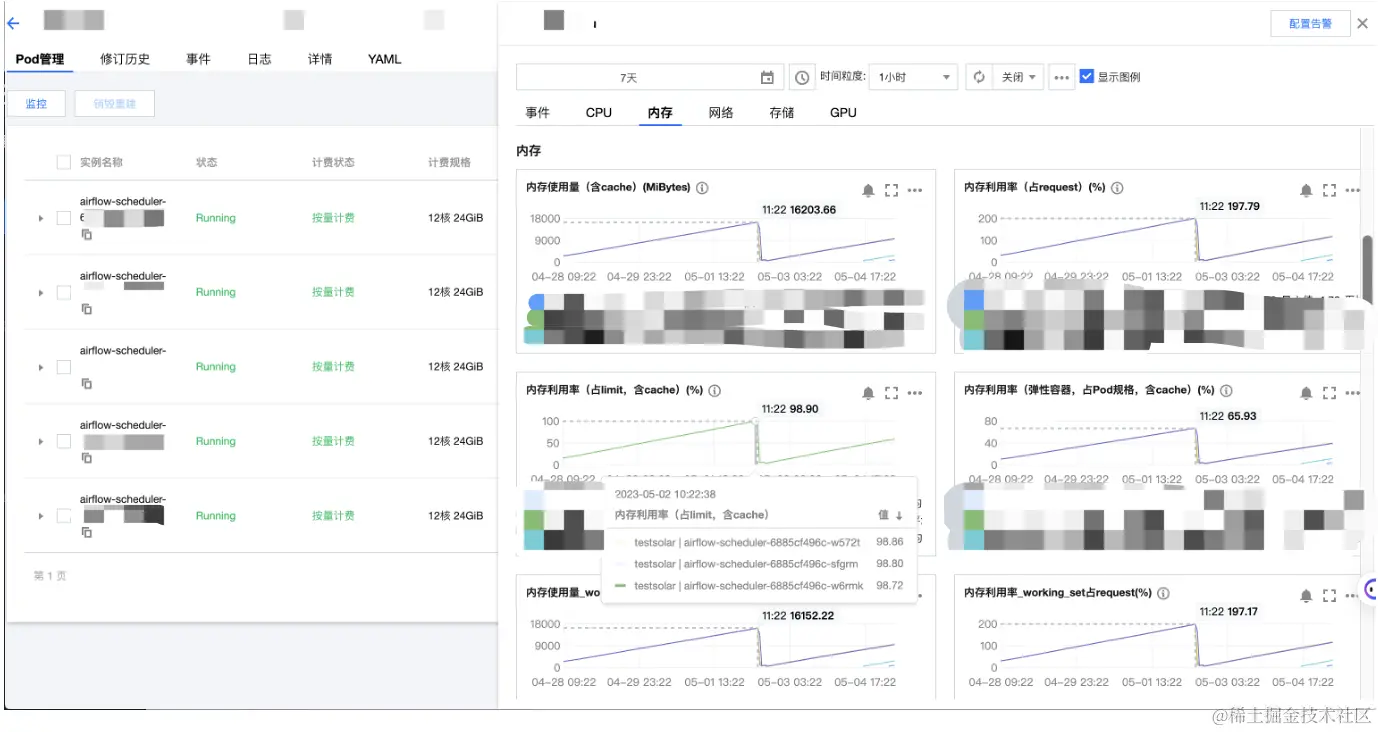Show info for 内存使用量（含cache）chart
Screen dimensions: 1378x732
point(703,188)
